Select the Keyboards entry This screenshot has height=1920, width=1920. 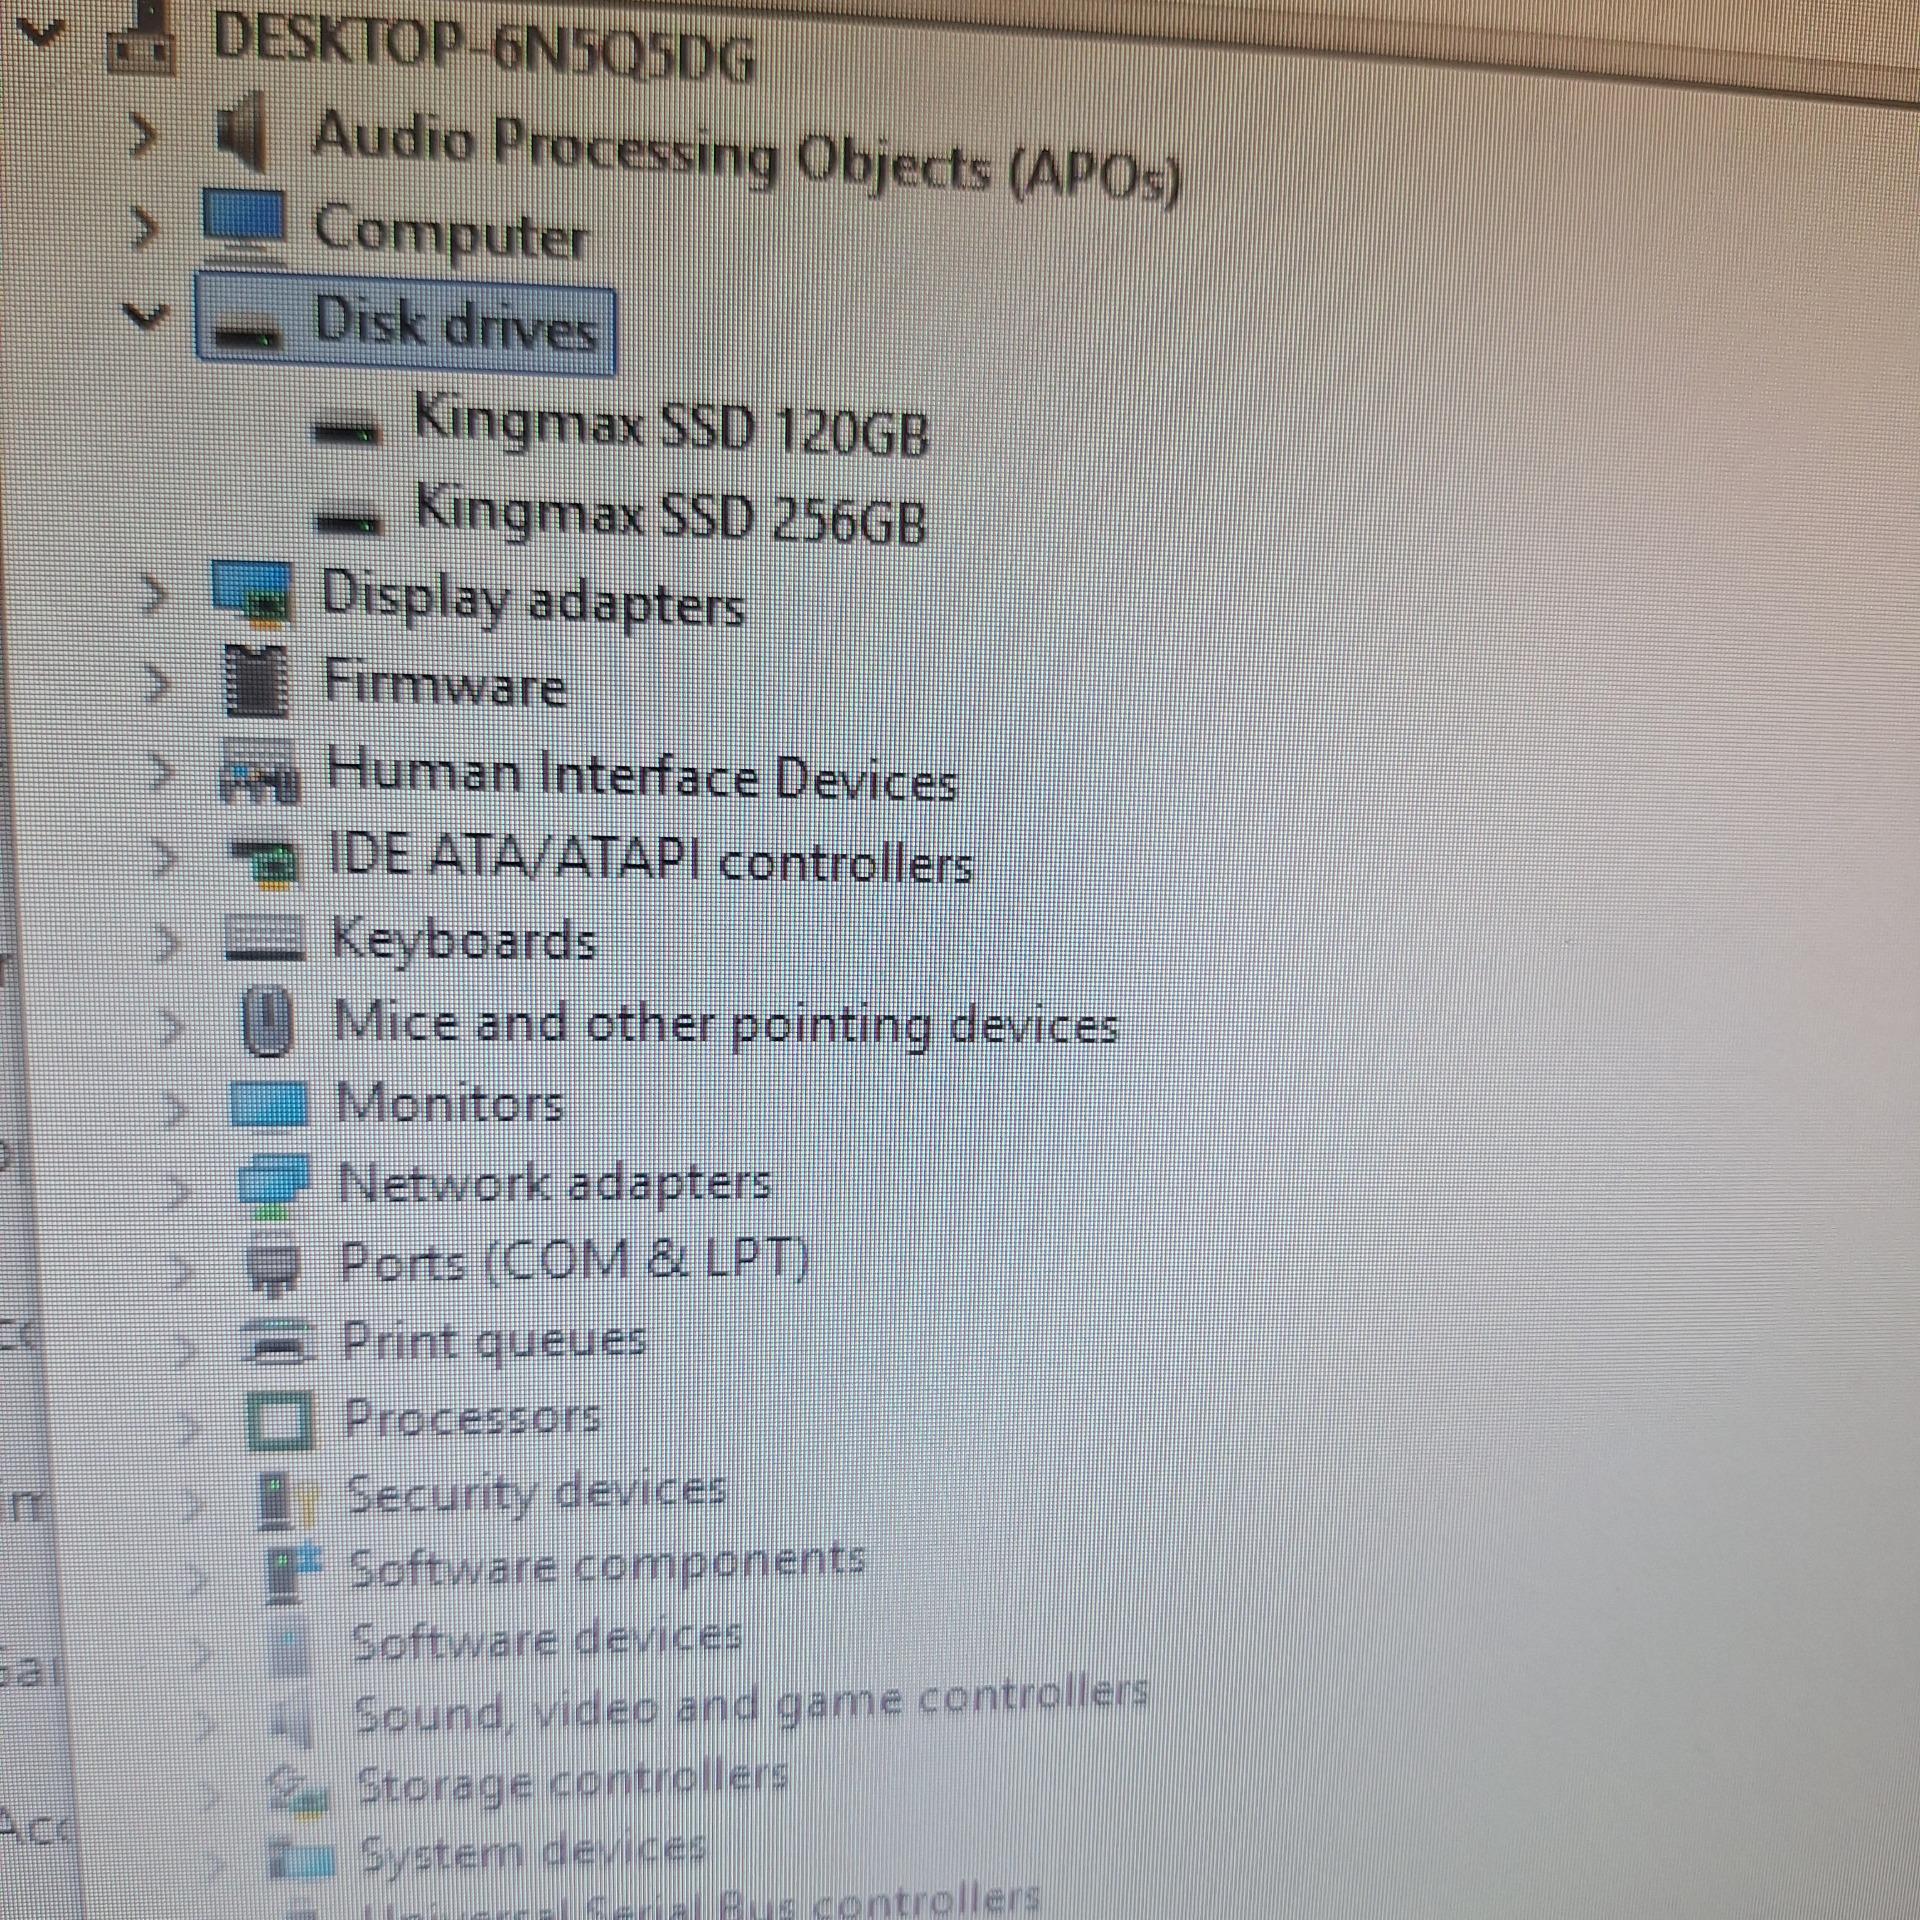(x=464, y=939)
